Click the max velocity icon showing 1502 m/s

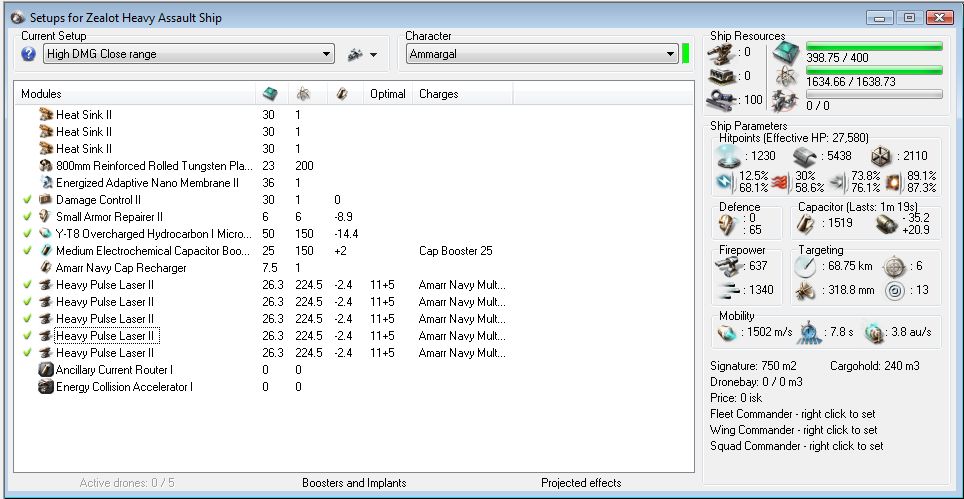point(727,332)
